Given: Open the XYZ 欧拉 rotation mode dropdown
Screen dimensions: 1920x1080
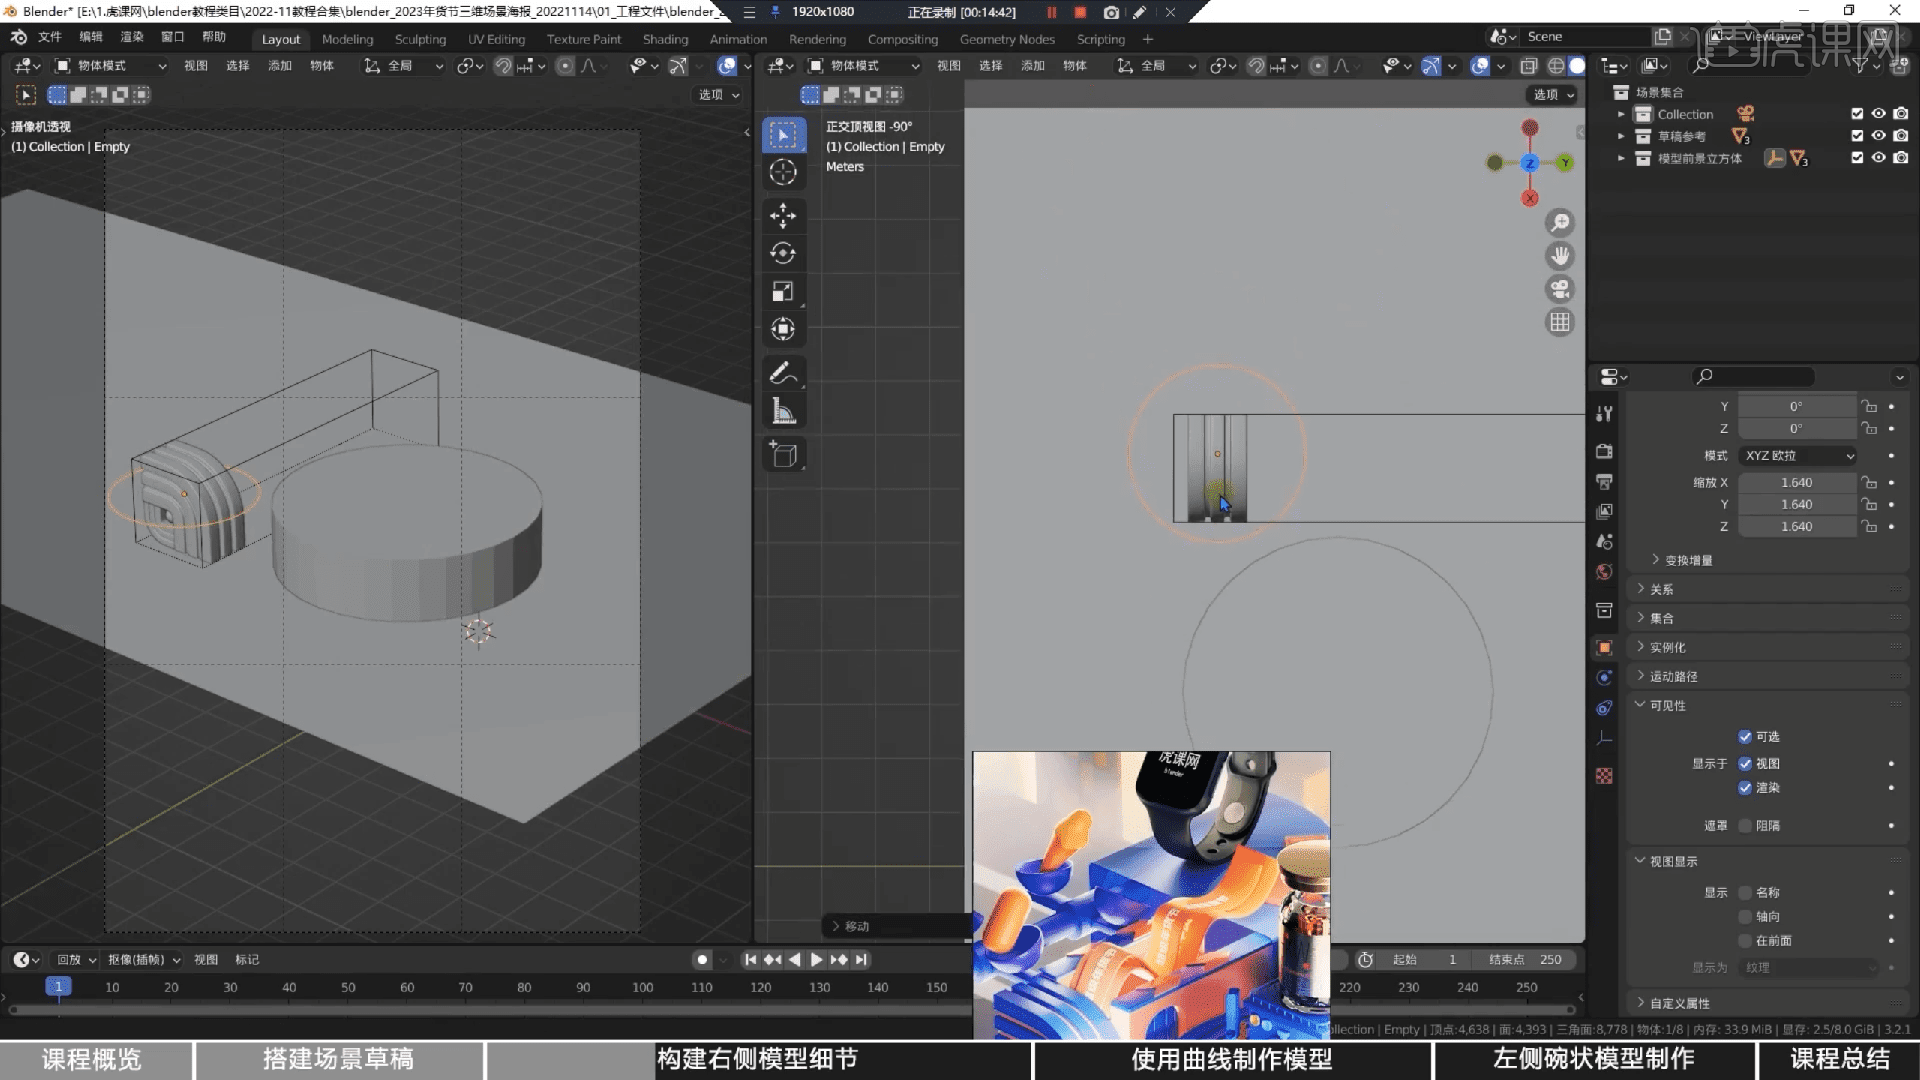Looking at the screenshot, I should coord(1798,456).
